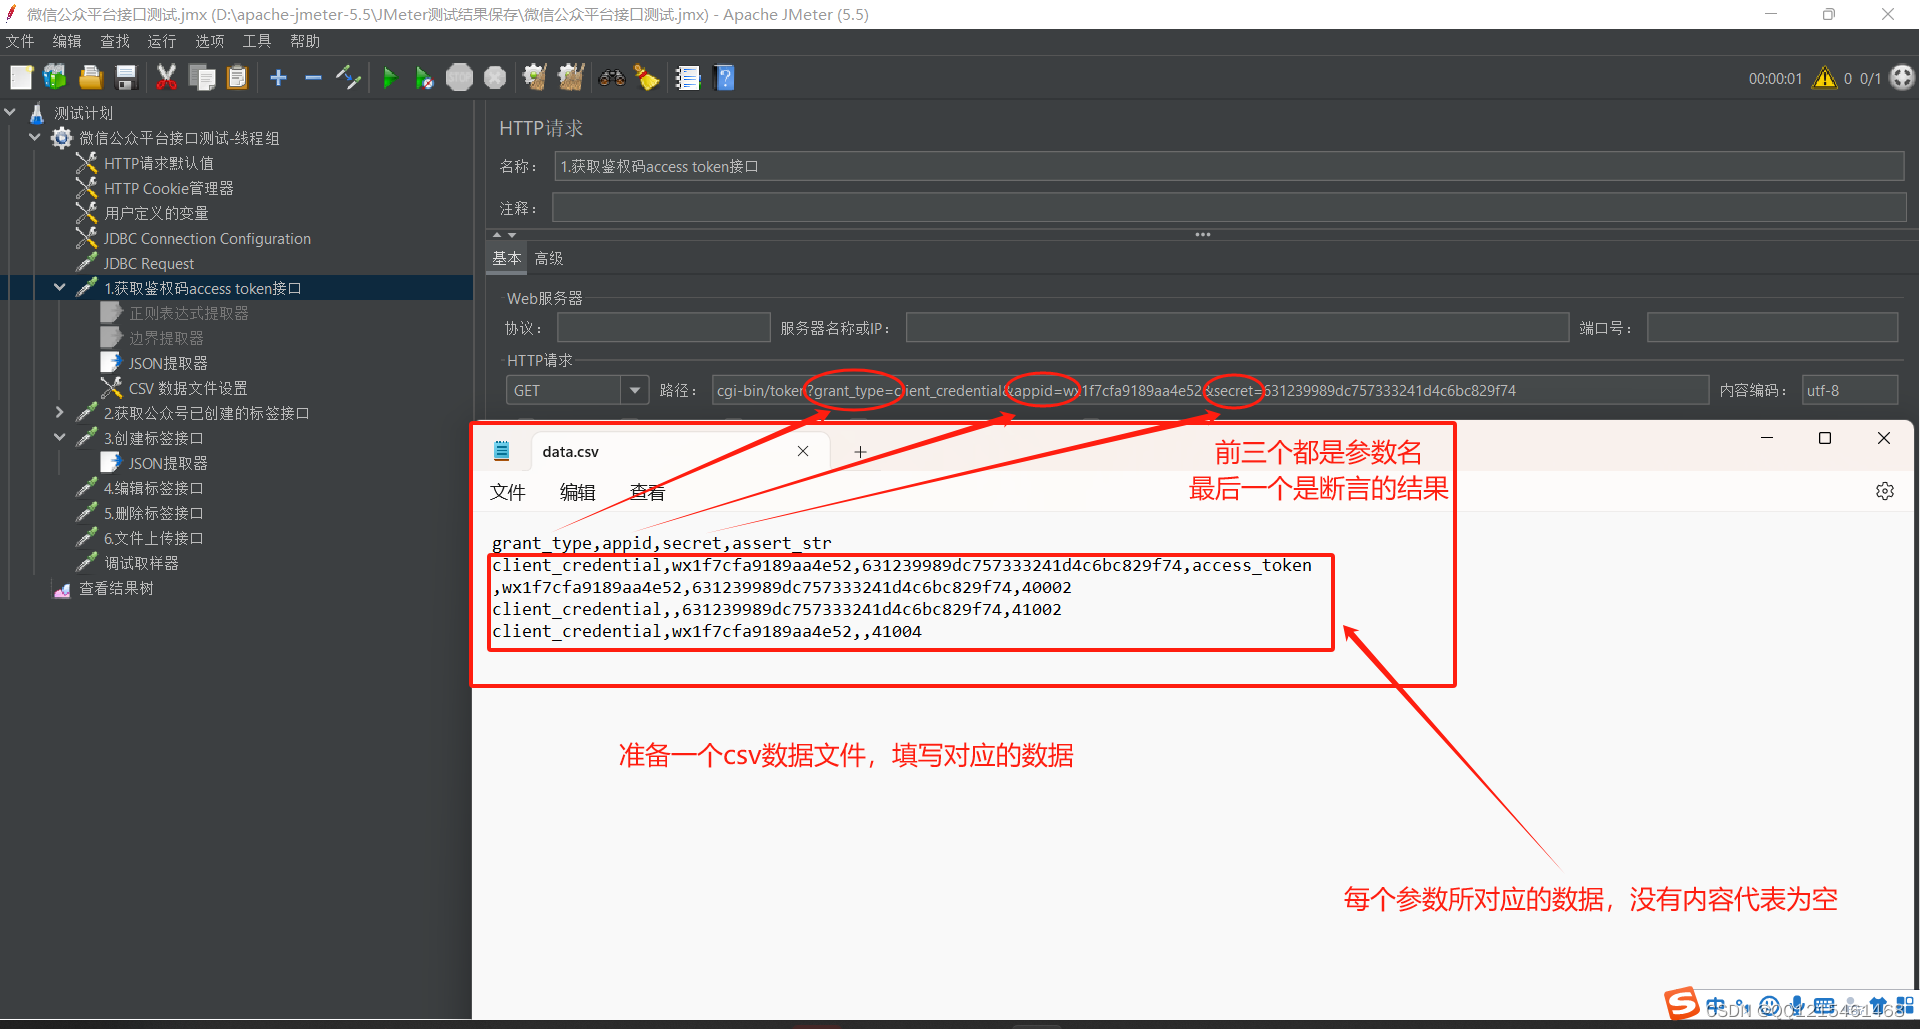Select 6.文件上传接口 in the tree
Viewport: 1920px width, 1029px height.
tap(153, 538)
